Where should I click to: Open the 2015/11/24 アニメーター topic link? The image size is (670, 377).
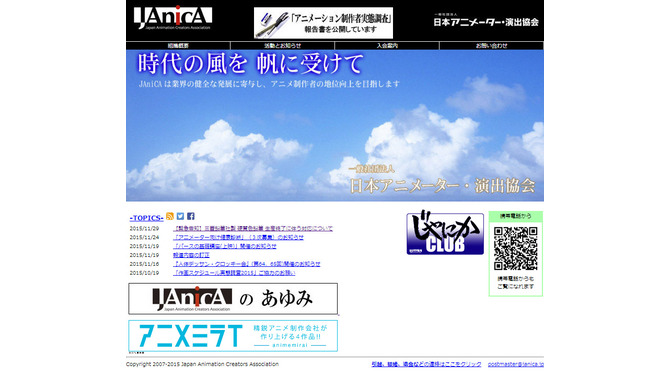click(x=238, y=237)
